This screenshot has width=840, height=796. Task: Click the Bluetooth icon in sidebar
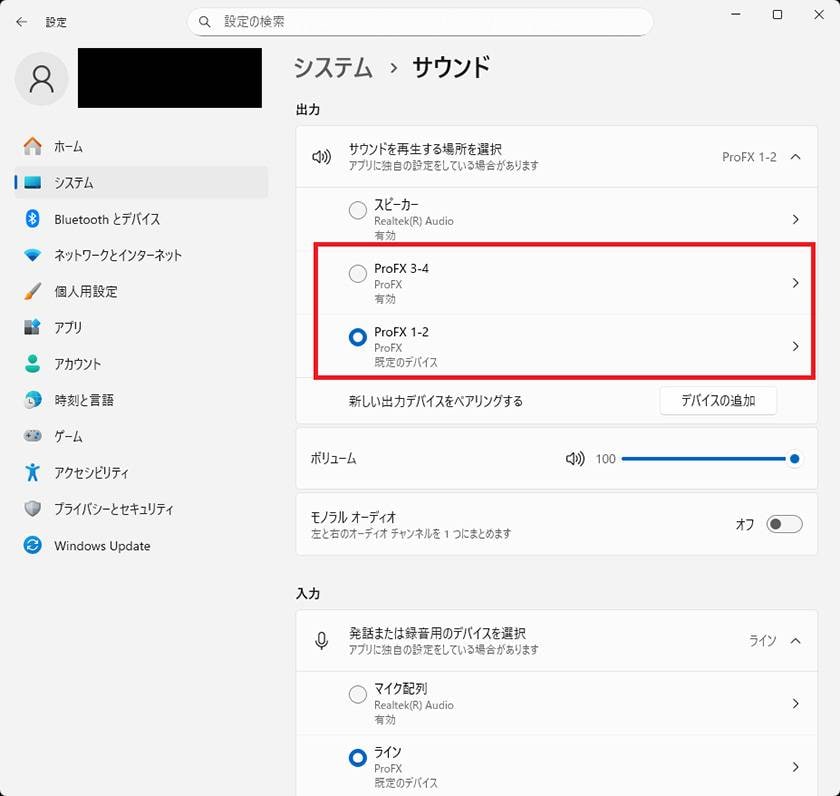click(33, 219)
